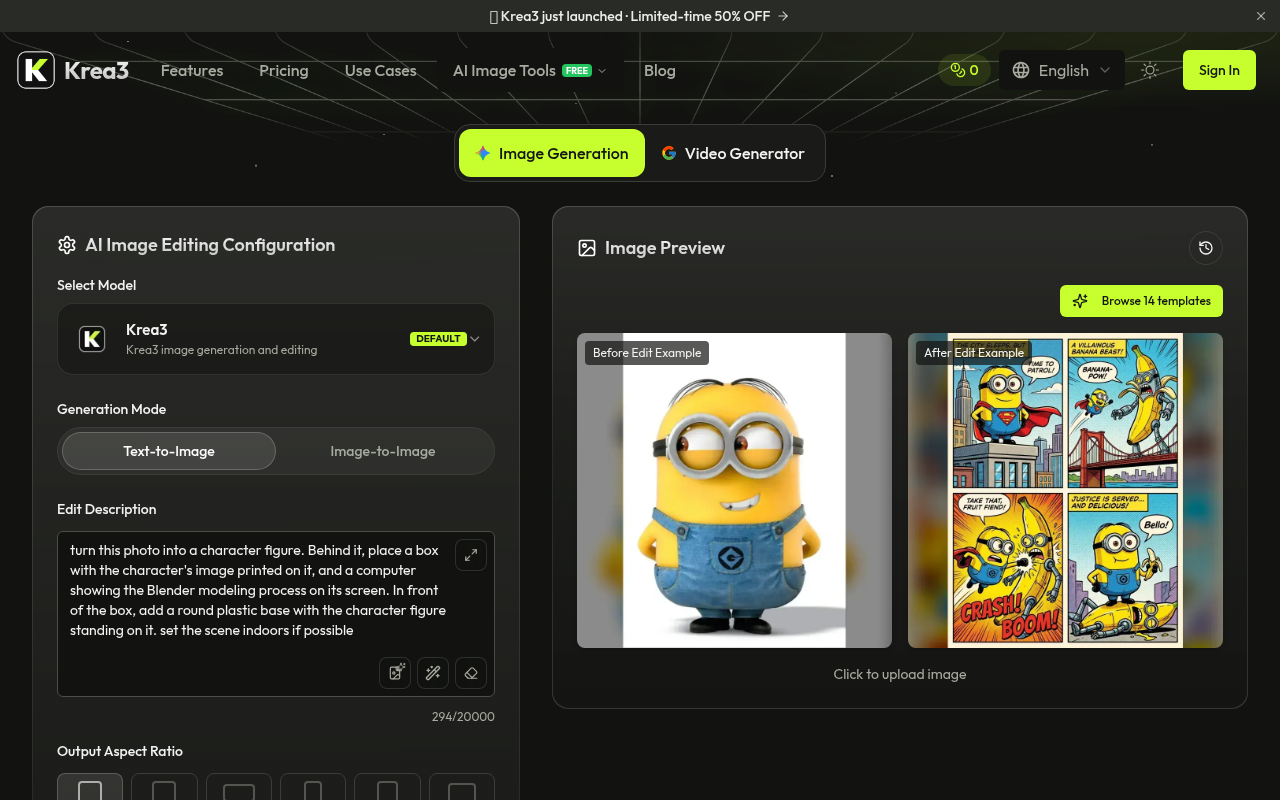1280x800 pixels.
Task: Click the 'Generation Mode' label
Action: [112, 409]
